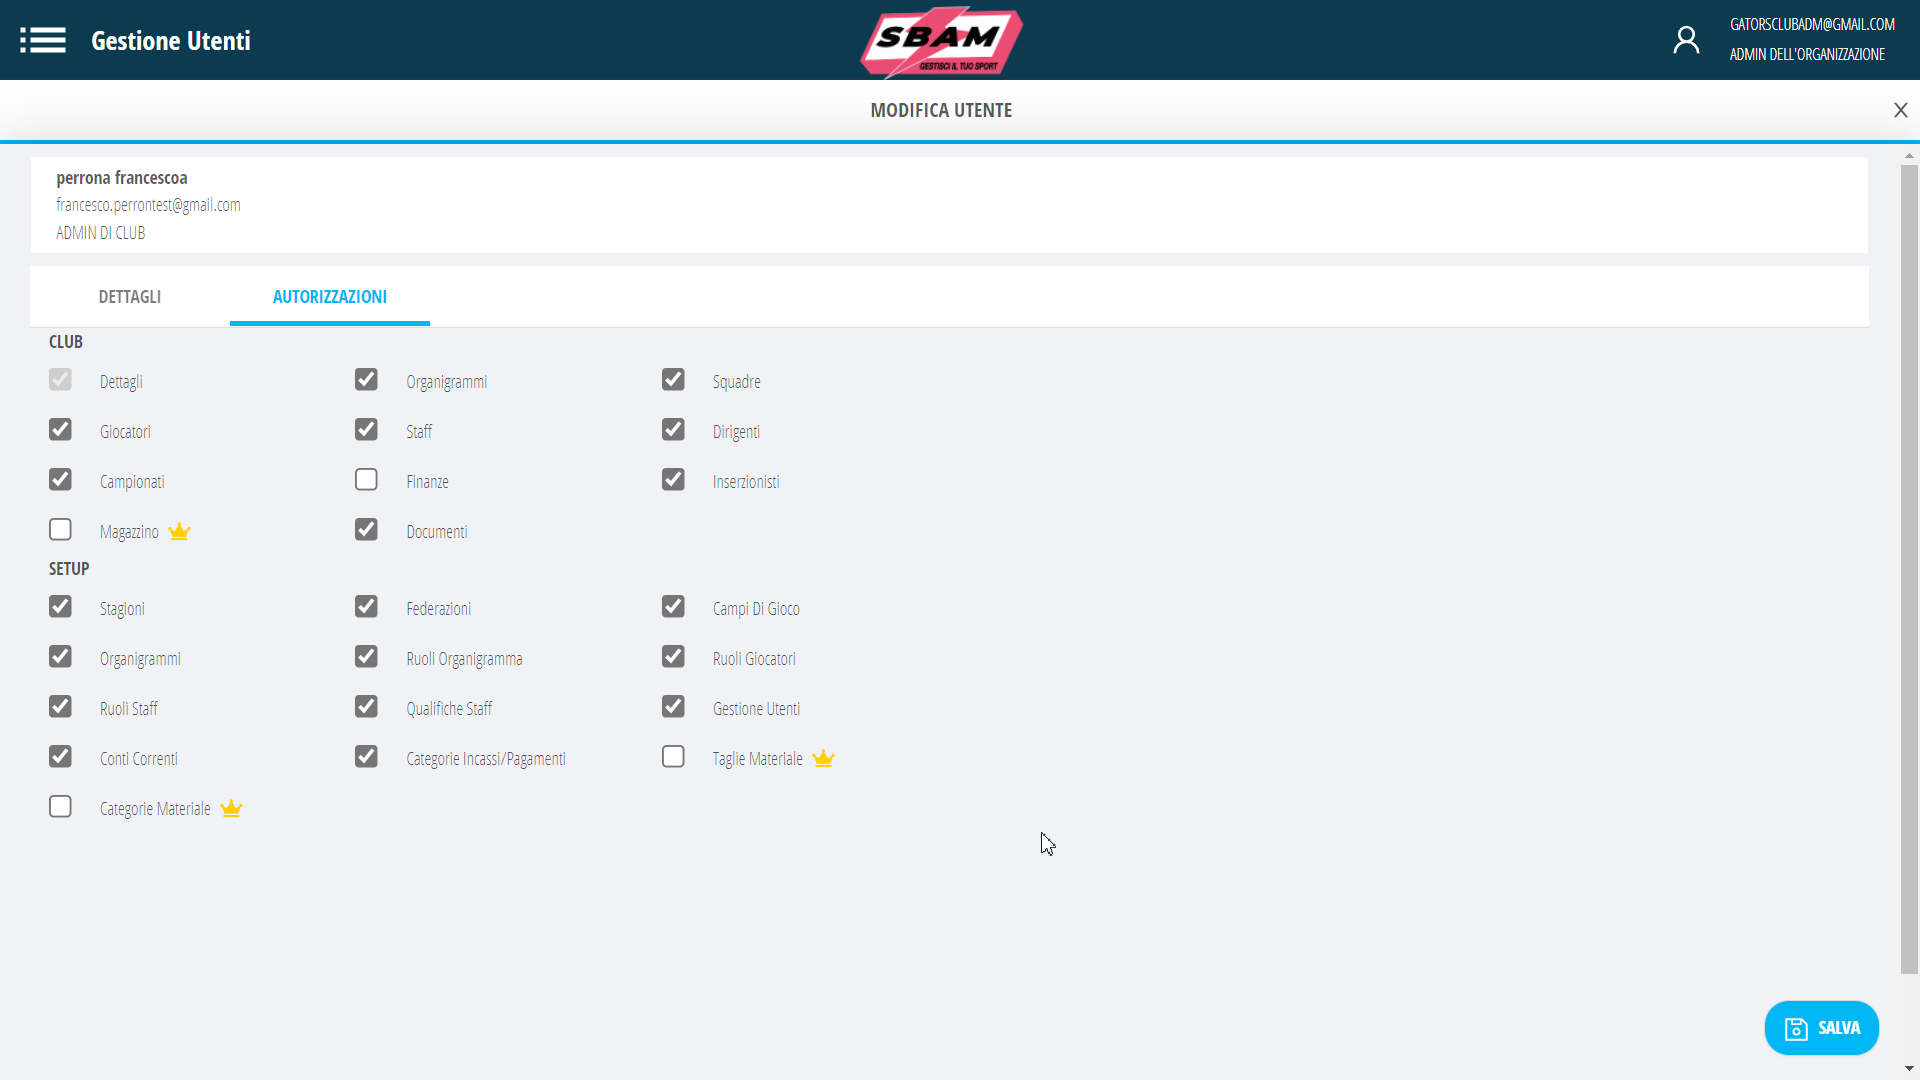1920x1080 pixels.
Task: Uncheck the Setup Organigrammi checkbox
Action: click(60, 657)
